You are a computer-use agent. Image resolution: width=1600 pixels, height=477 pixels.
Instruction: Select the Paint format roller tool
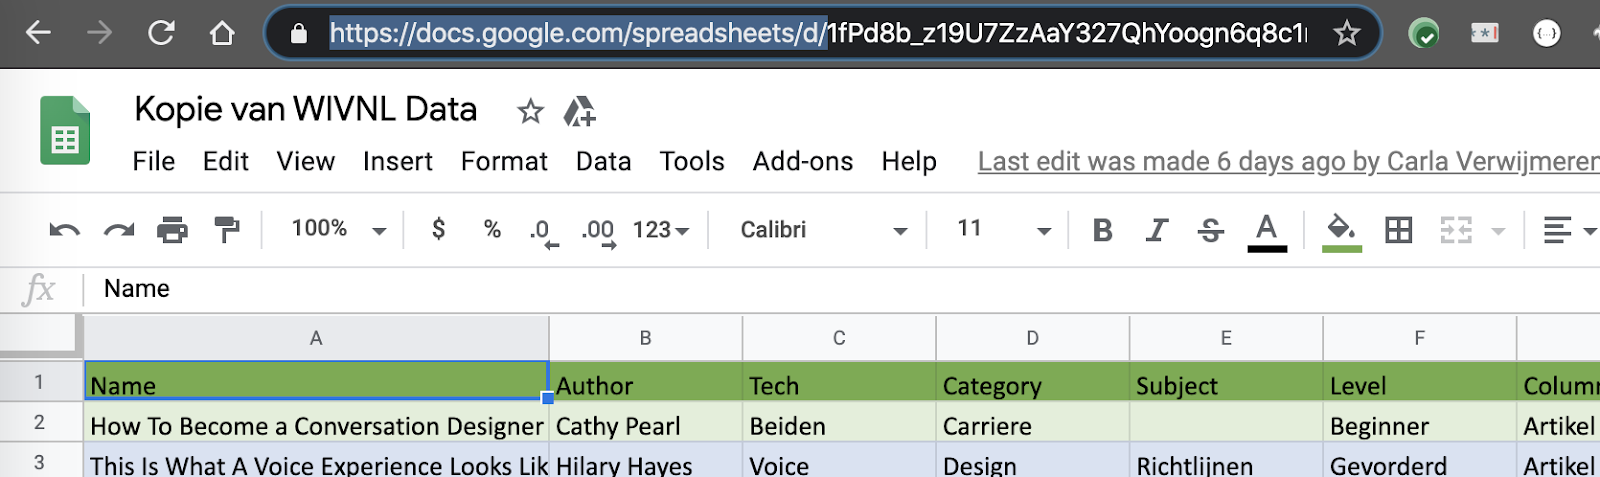click(x=227, y=231)
